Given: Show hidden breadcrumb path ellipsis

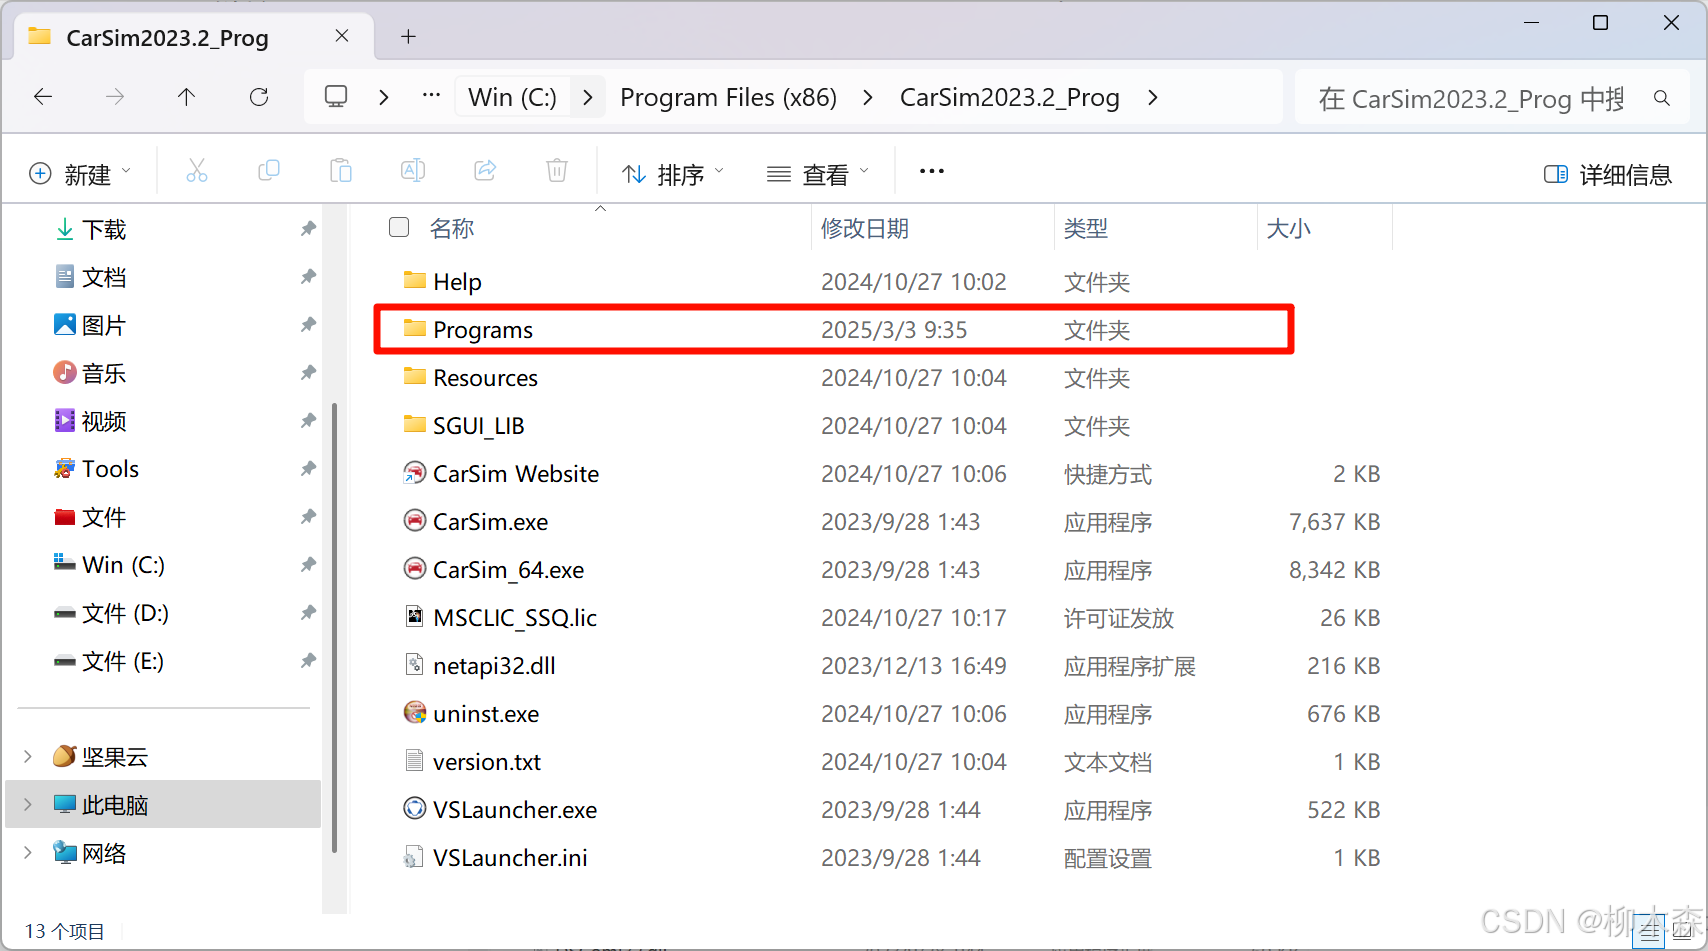Looking at the screenshot, I should point(431,95).
